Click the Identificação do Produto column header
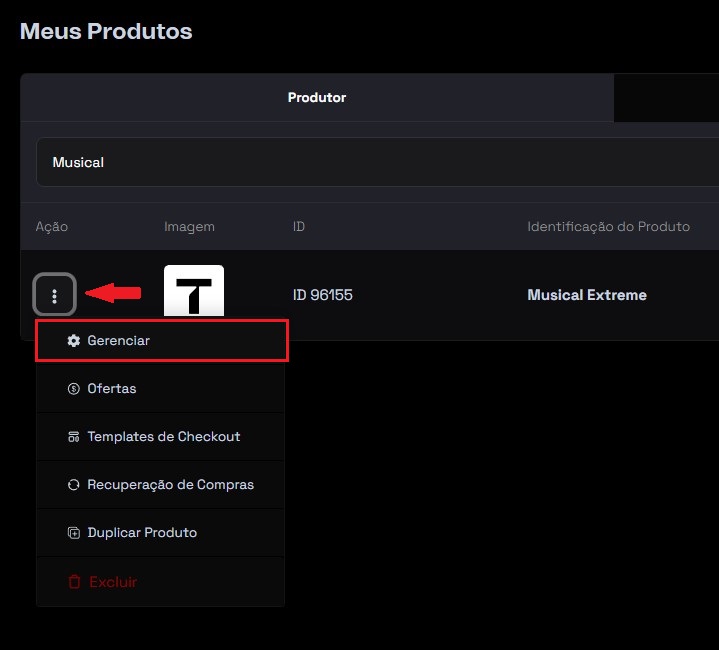719x650 pixels. point(608,227)
